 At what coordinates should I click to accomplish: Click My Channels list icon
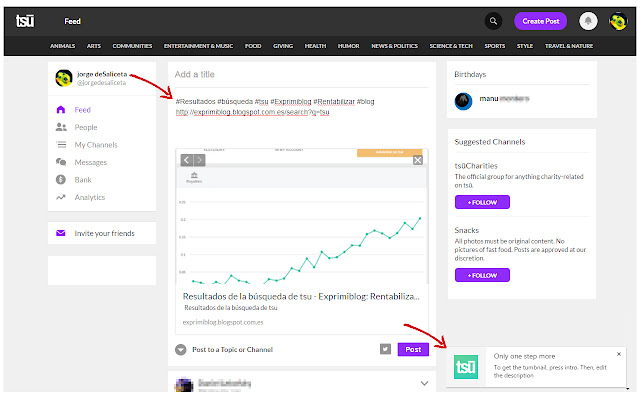61,144
